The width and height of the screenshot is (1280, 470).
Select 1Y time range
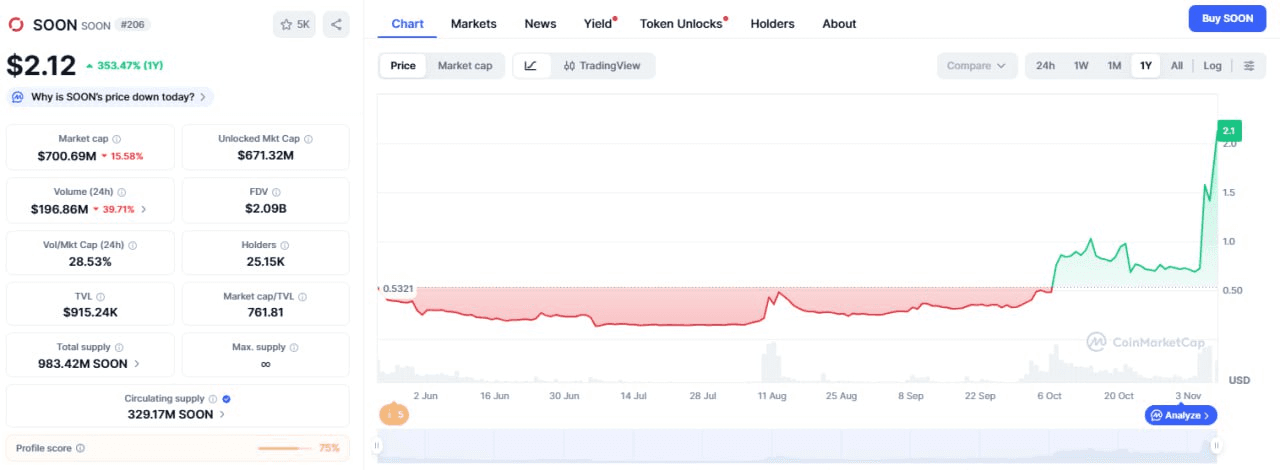click(x=1146, y=66)
